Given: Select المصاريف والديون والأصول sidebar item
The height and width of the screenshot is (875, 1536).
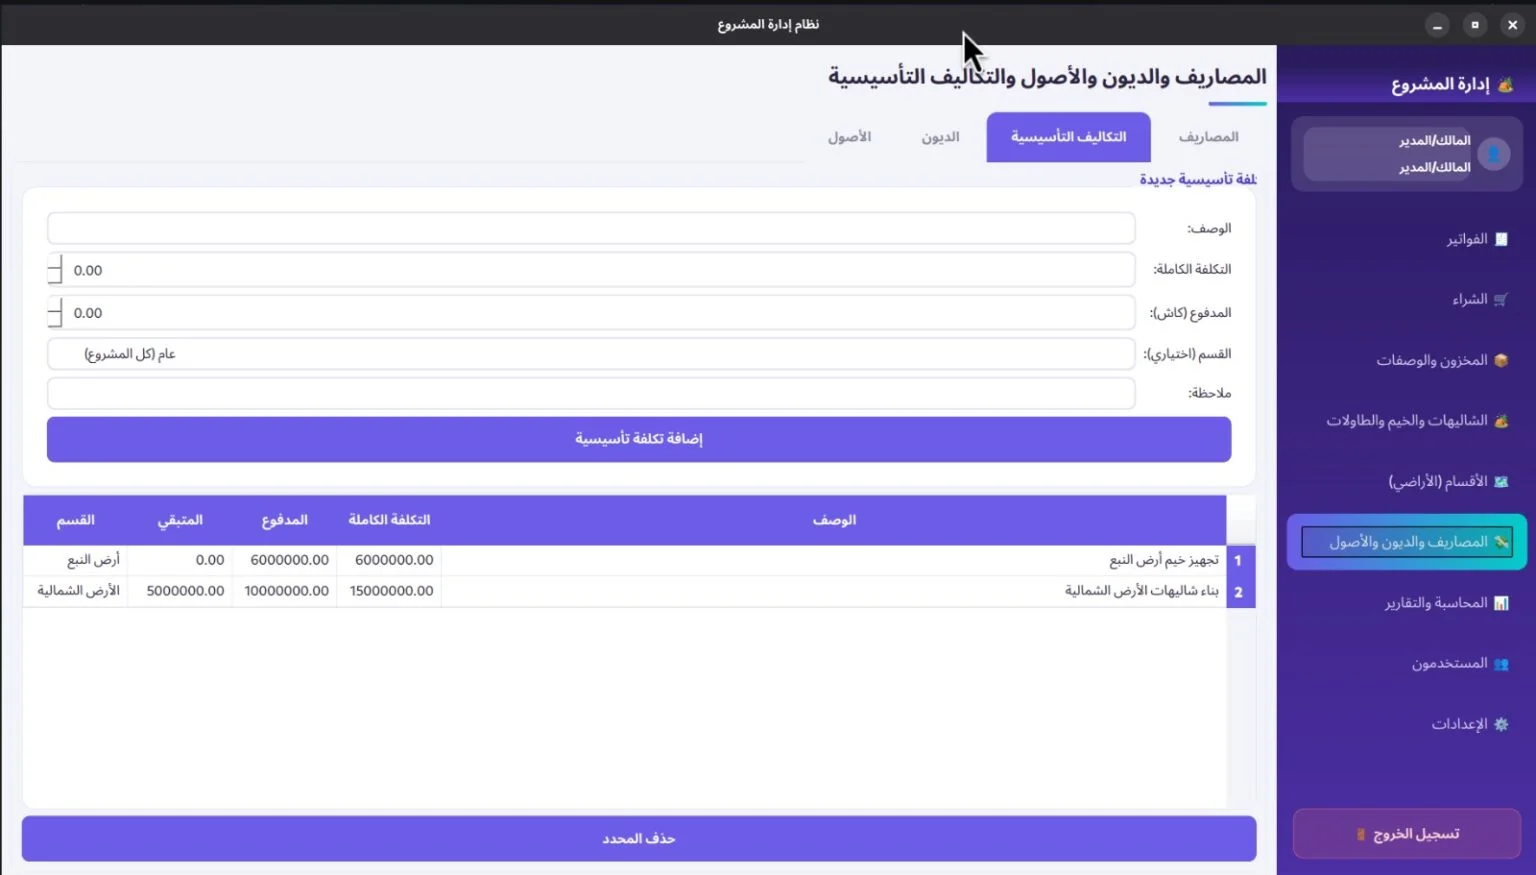Looking at the screenshot, I should point(1406,542).
